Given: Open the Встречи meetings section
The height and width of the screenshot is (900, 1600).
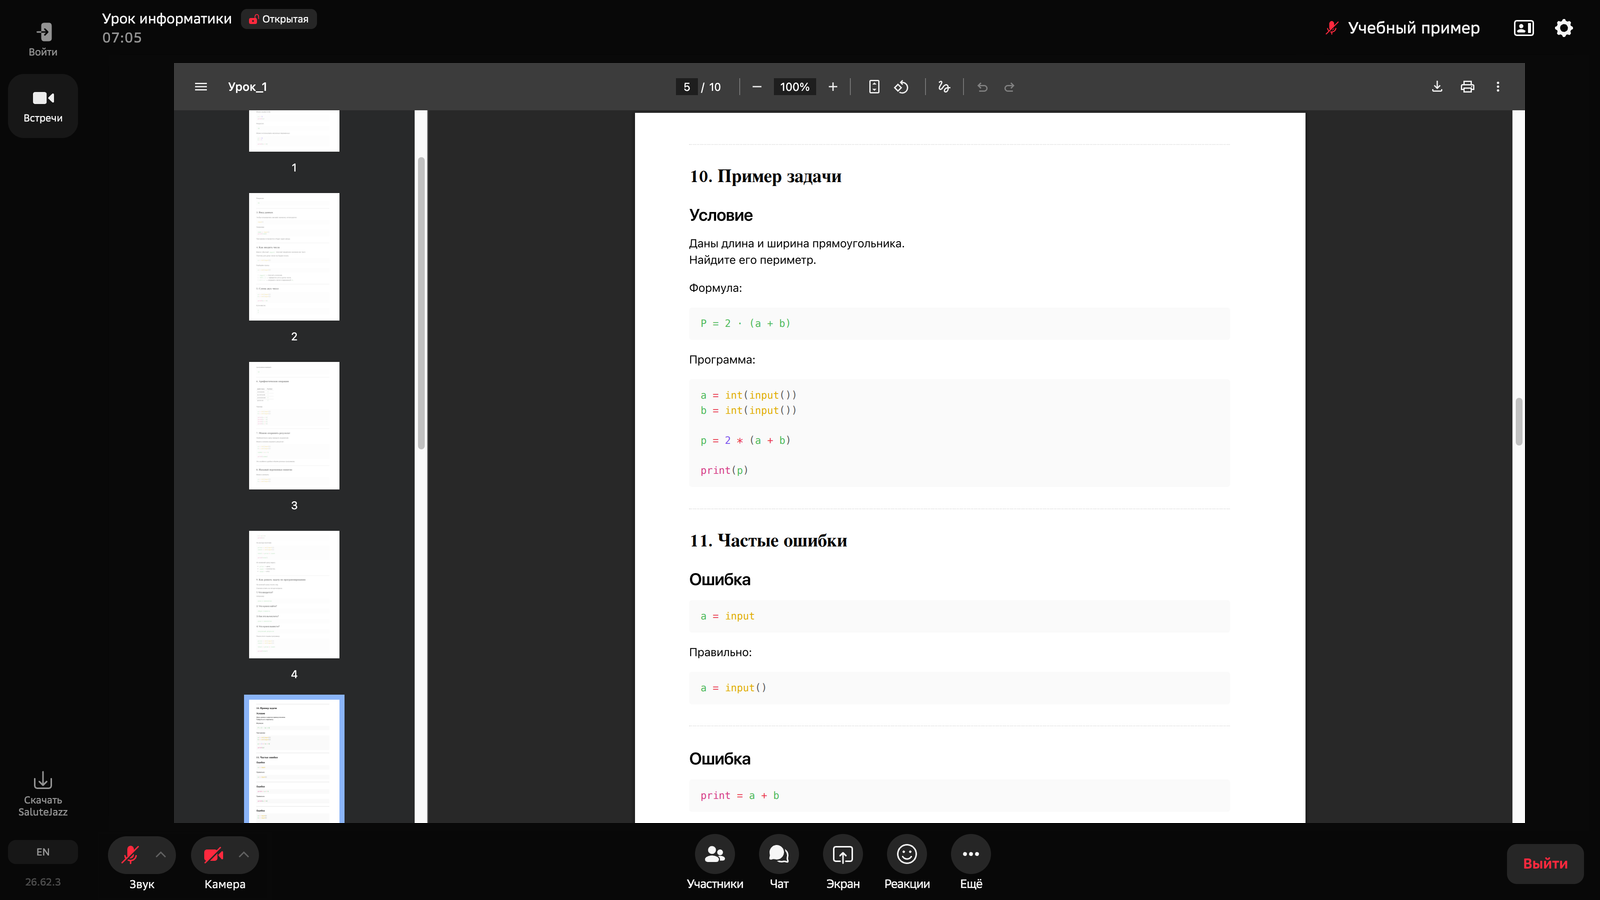Looking at the screenshot, I should (43, 106).
